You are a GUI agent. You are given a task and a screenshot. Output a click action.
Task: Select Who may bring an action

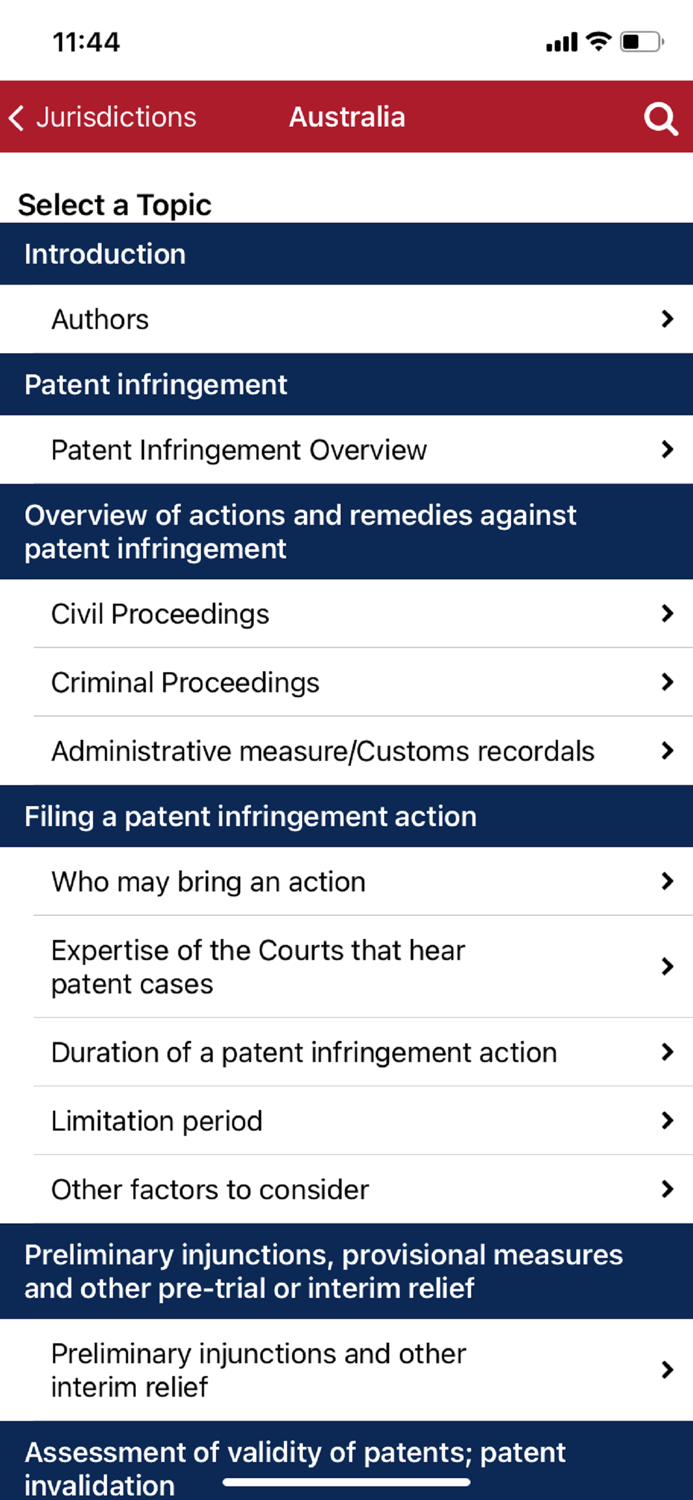[208, 882]
